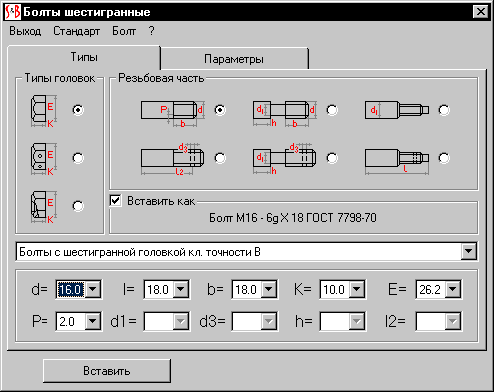Open the bolt standard type dropdown
The height and width of the screenshot is (392, 494).
click(469, 251)
